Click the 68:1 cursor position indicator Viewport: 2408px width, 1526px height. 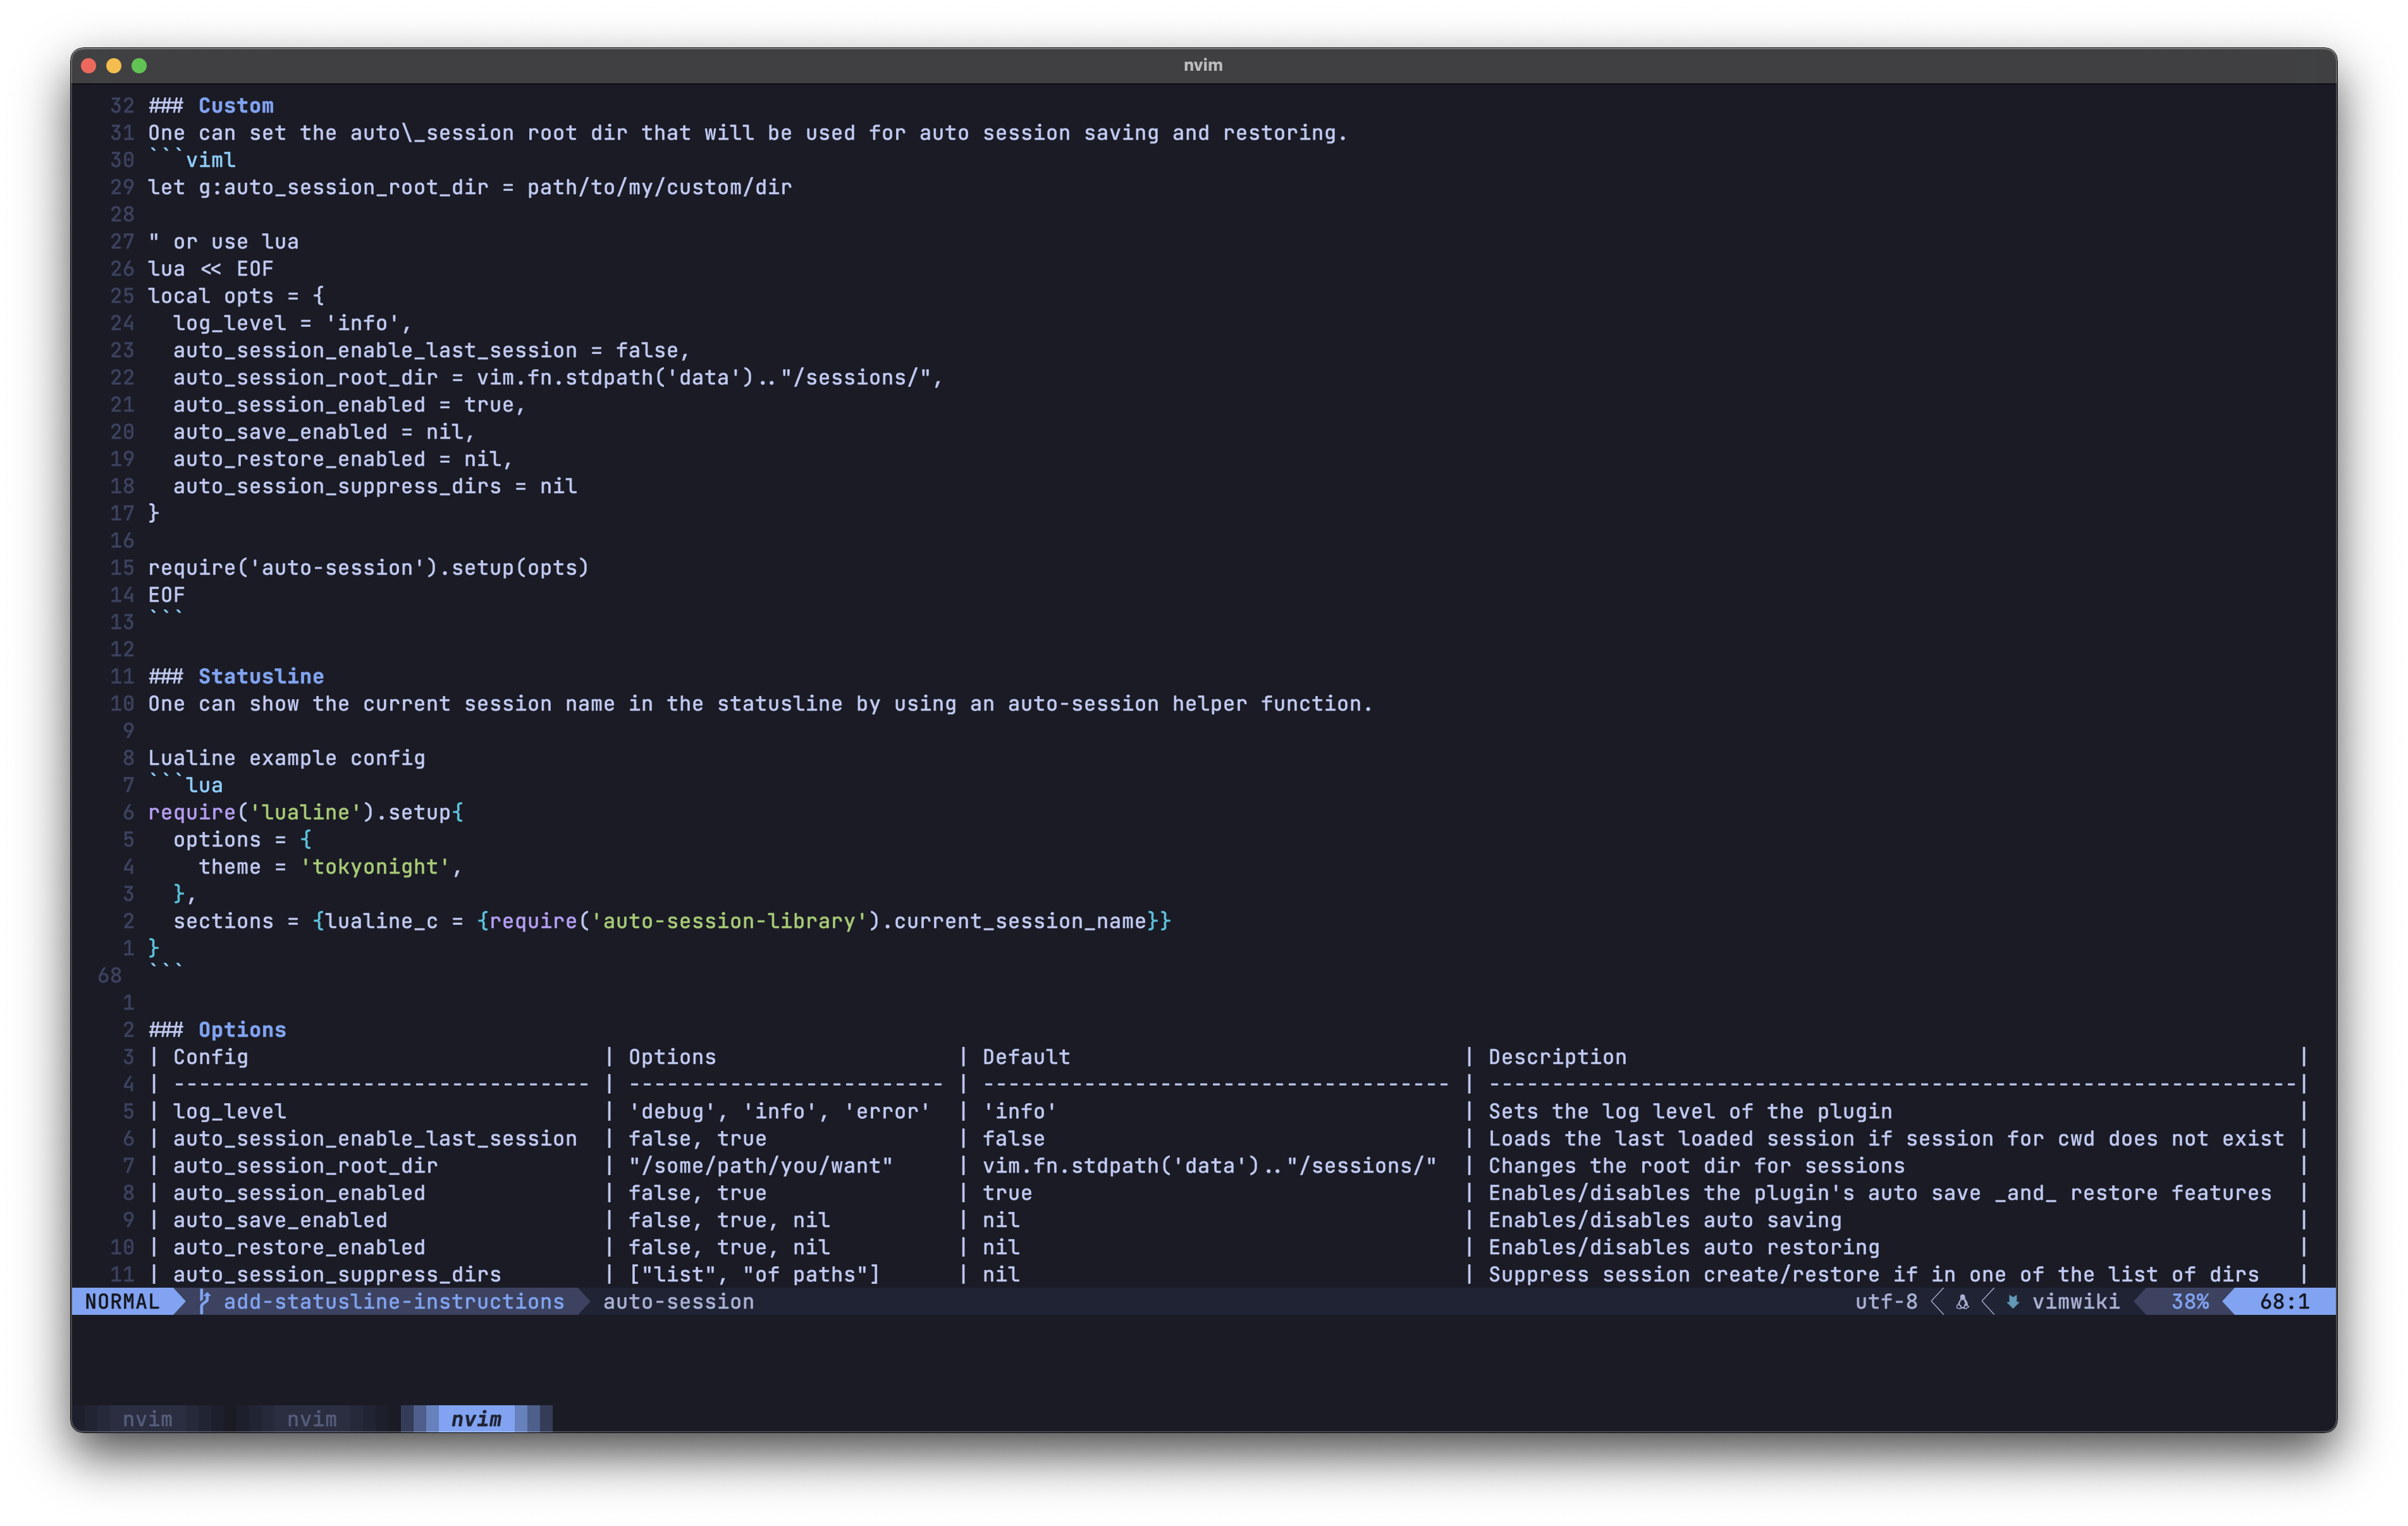[x=2284, y=1301]
